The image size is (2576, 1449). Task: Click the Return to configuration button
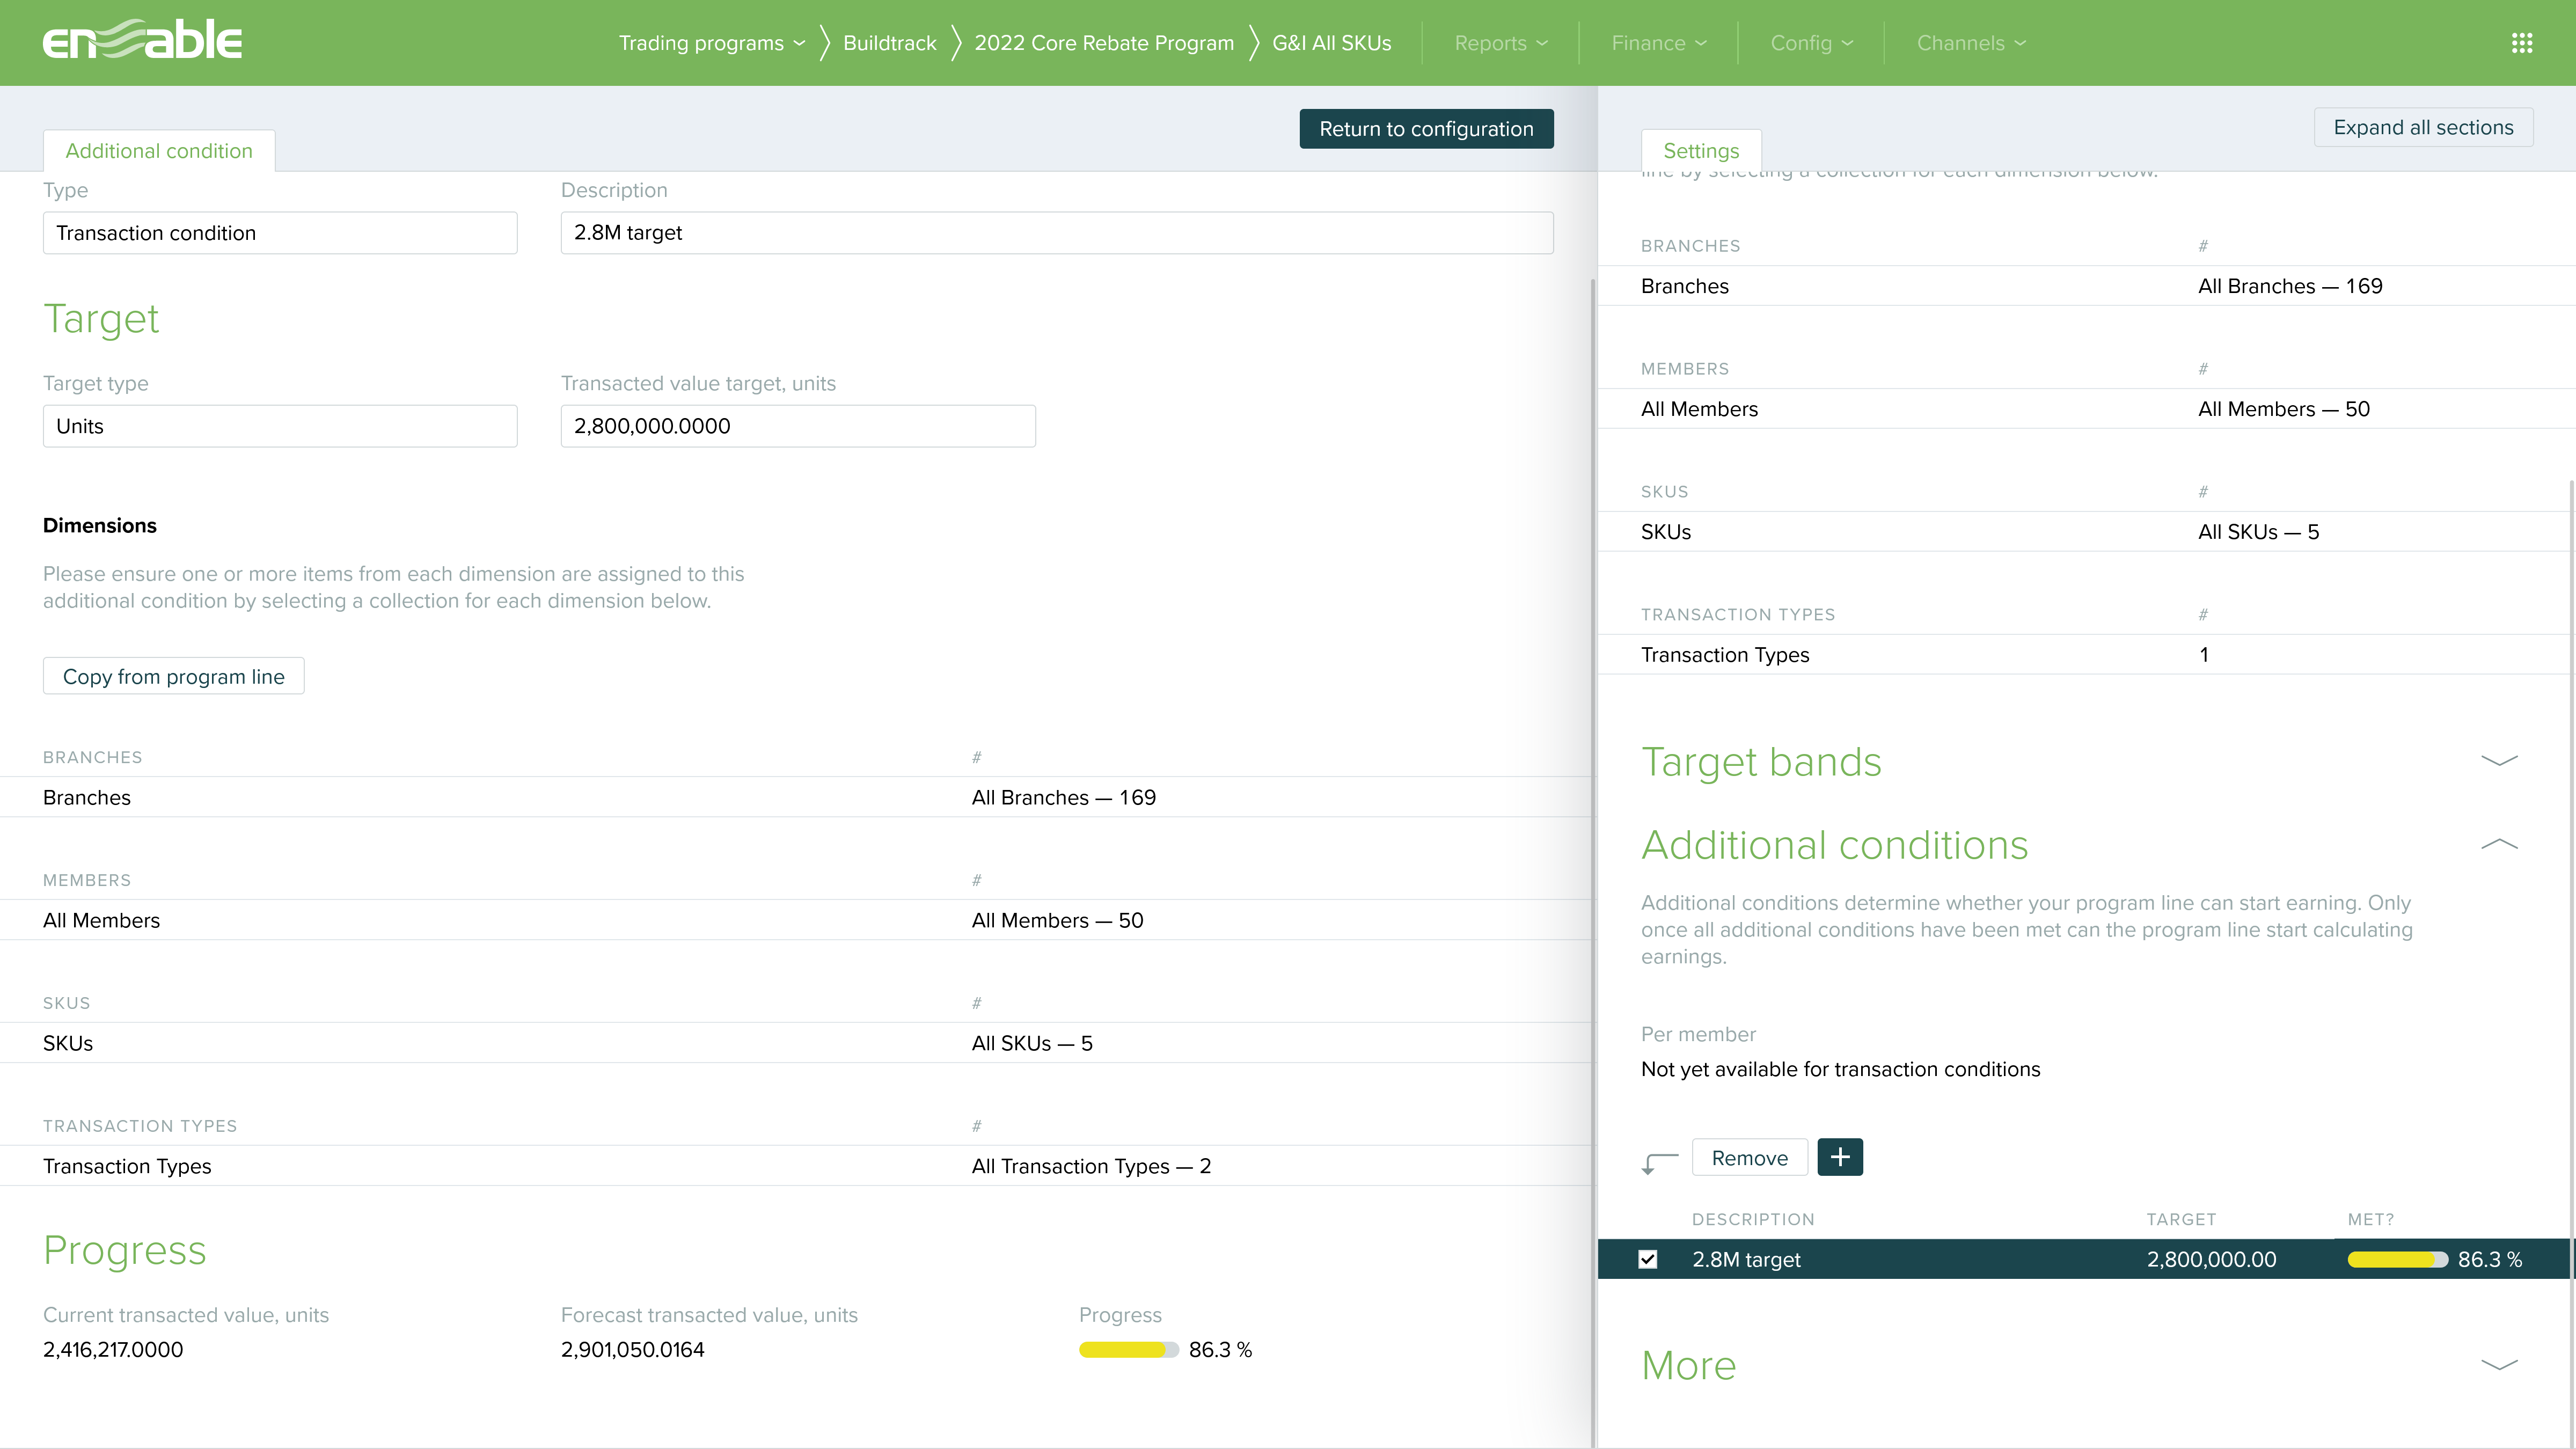pos(1425,129)
